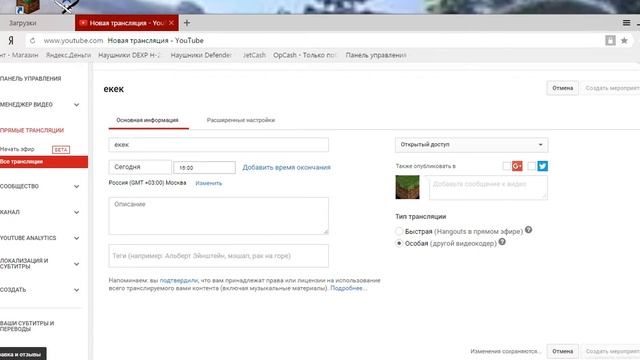Viewport: 640px width, 360px height.
Task: Click the Google+ share icon
Action: [x=517, y=166]
